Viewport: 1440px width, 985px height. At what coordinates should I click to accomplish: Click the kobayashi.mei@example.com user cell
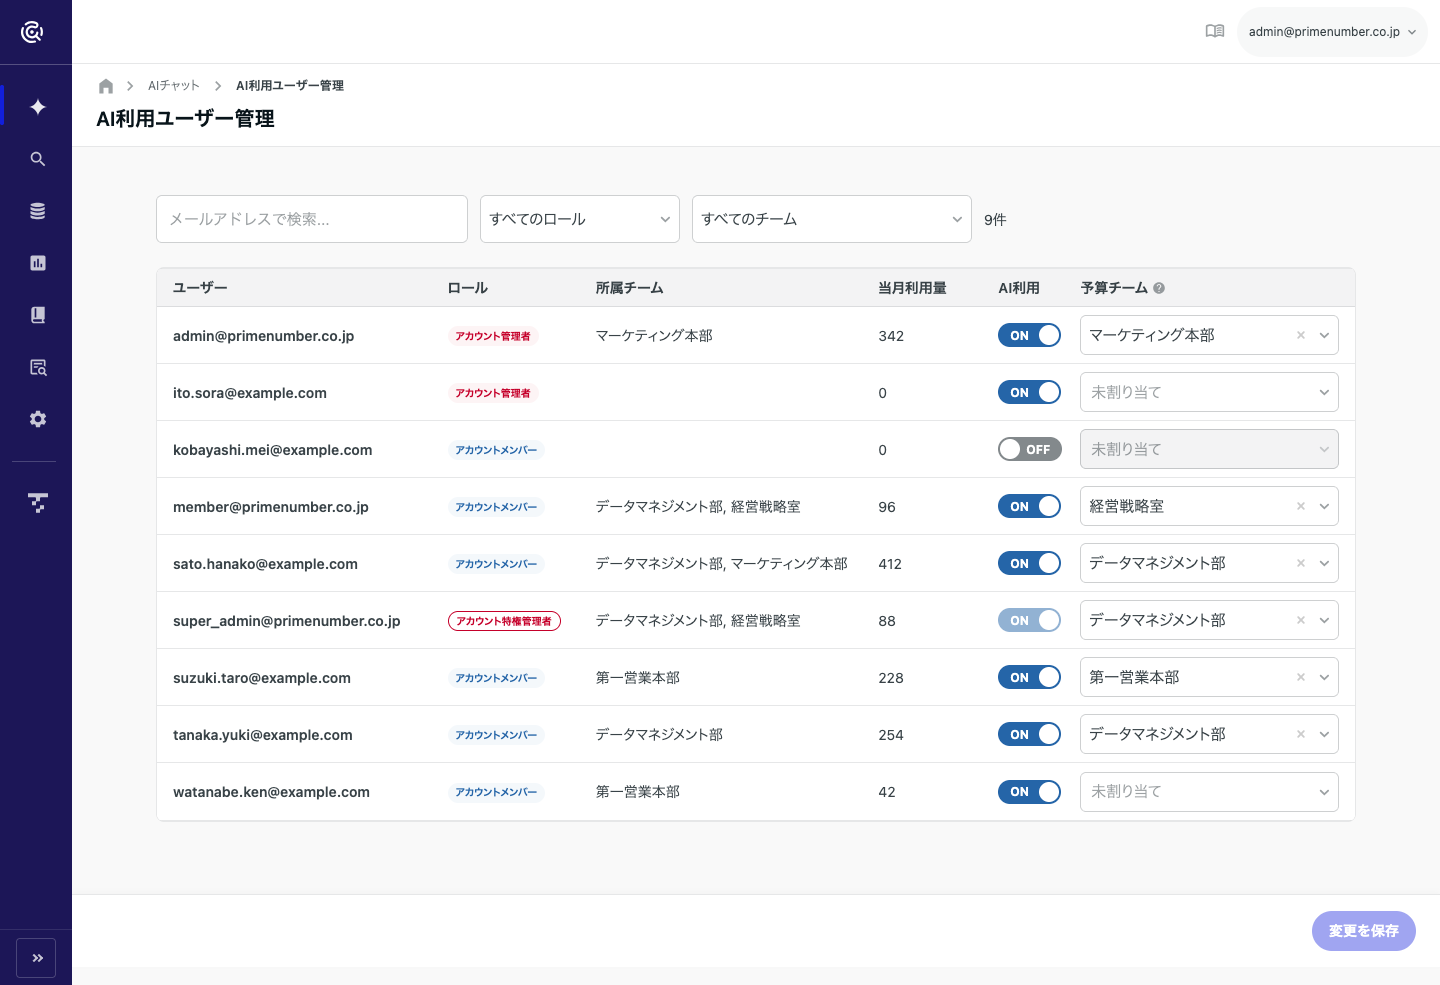tap(272, 450)
